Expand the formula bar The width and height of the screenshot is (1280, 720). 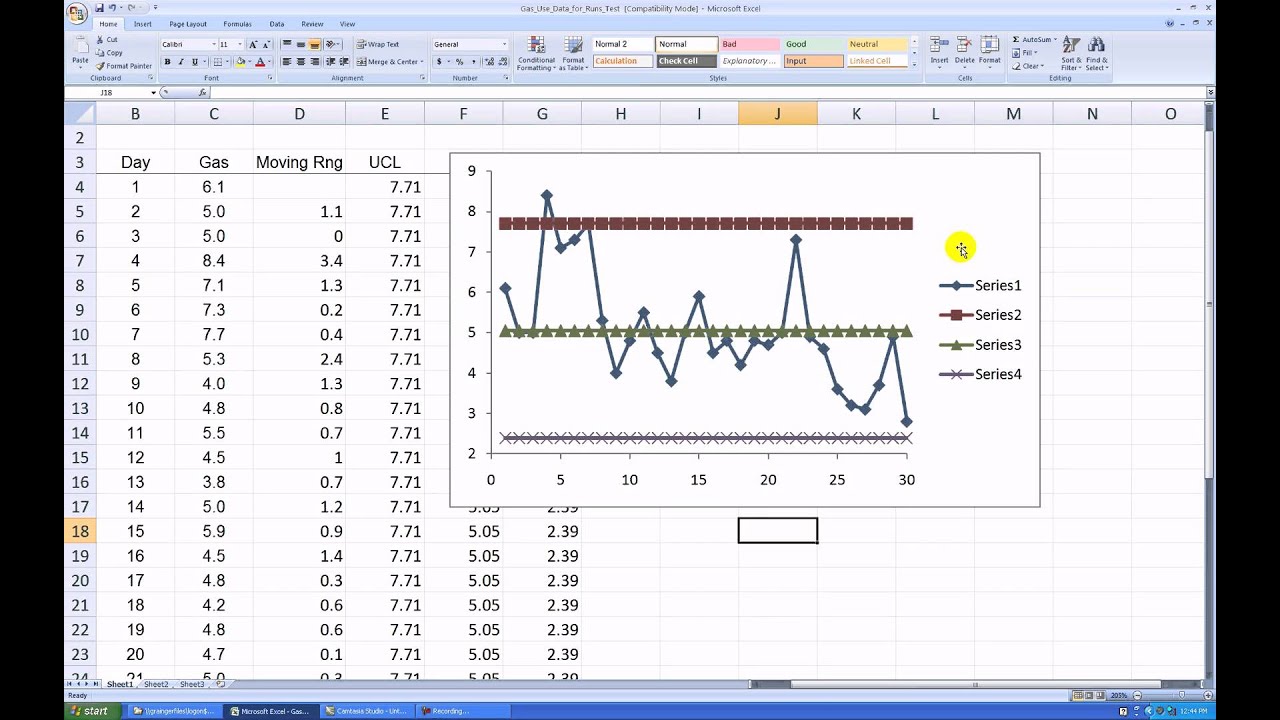tap(1210, 92)
